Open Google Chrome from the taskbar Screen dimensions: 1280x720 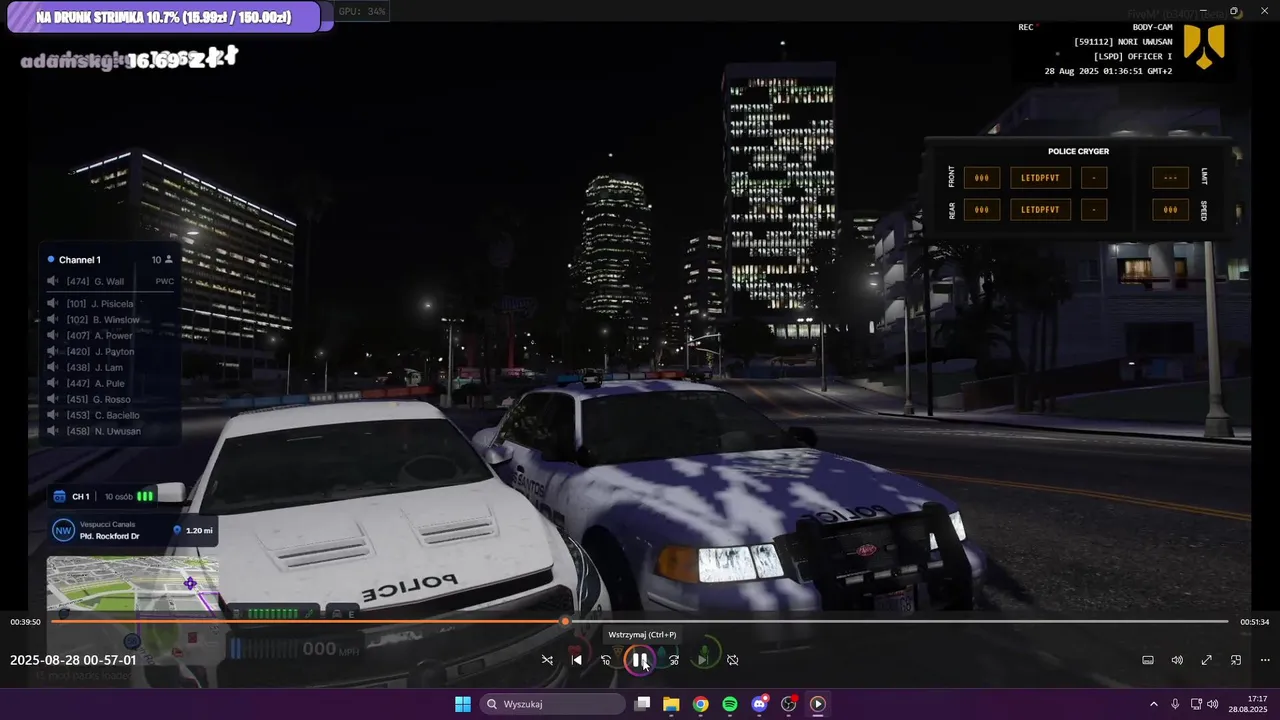(x=701, y=704)
